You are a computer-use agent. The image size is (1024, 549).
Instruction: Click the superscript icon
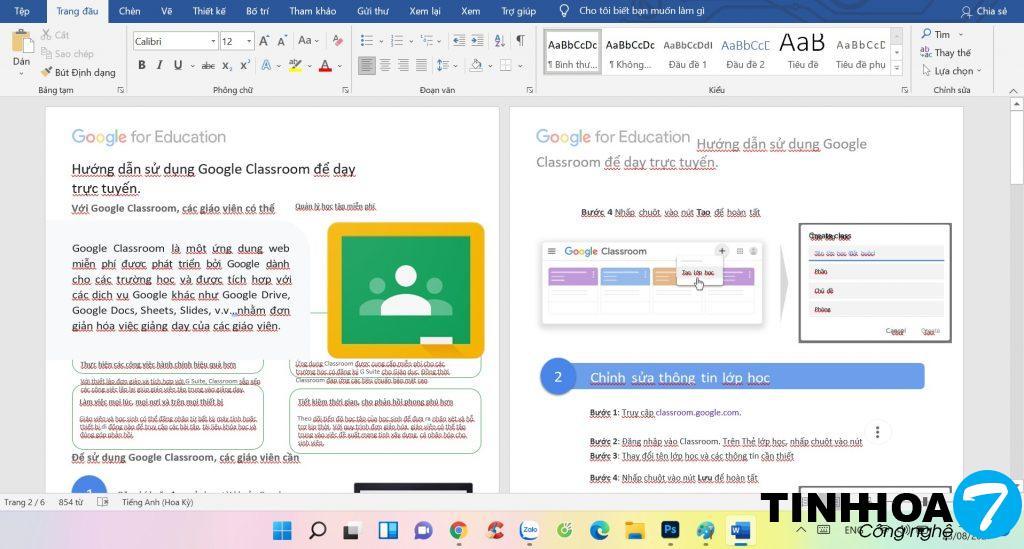246,65
